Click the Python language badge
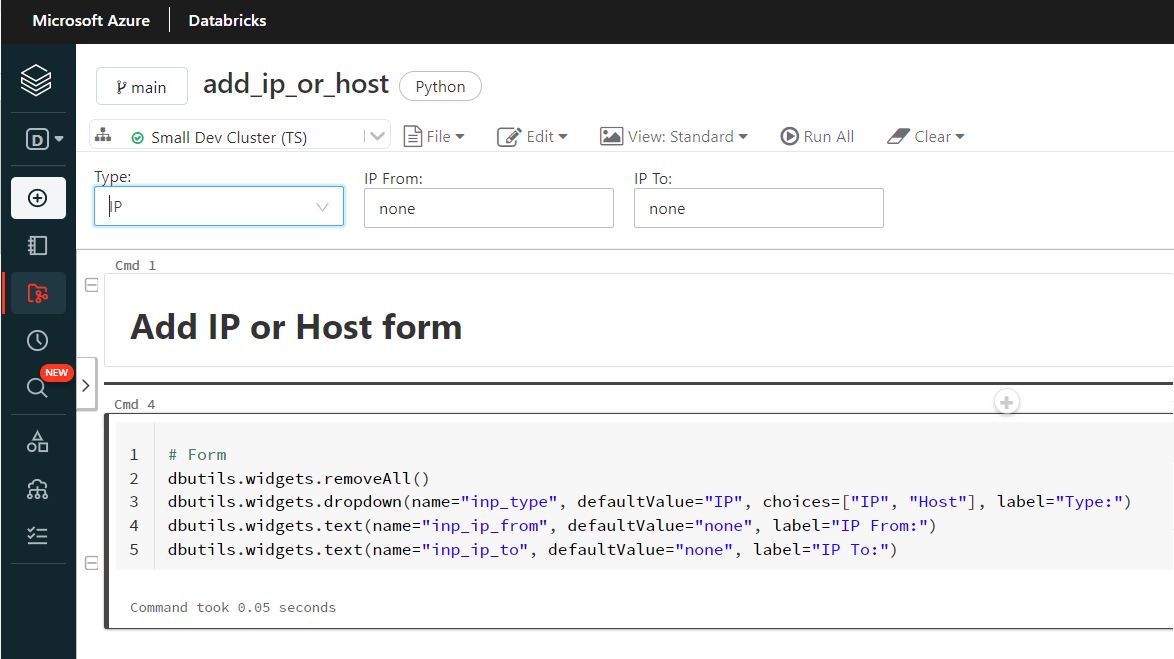Screen dimensions: 1174x659 pos(440,86)
